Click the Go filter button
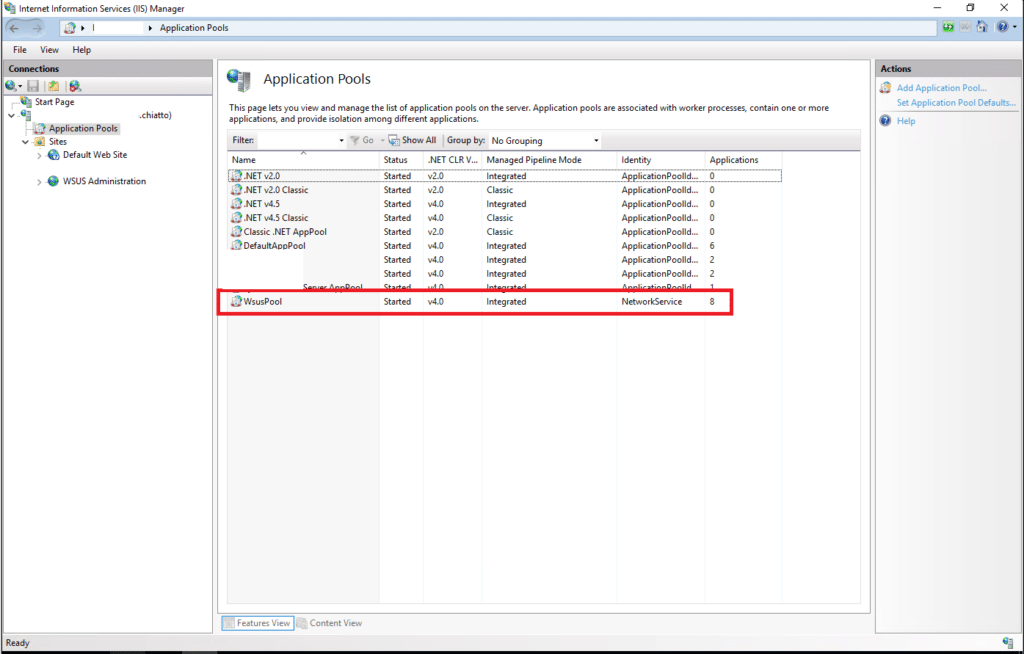1024x654 pixels. [362, 140]
